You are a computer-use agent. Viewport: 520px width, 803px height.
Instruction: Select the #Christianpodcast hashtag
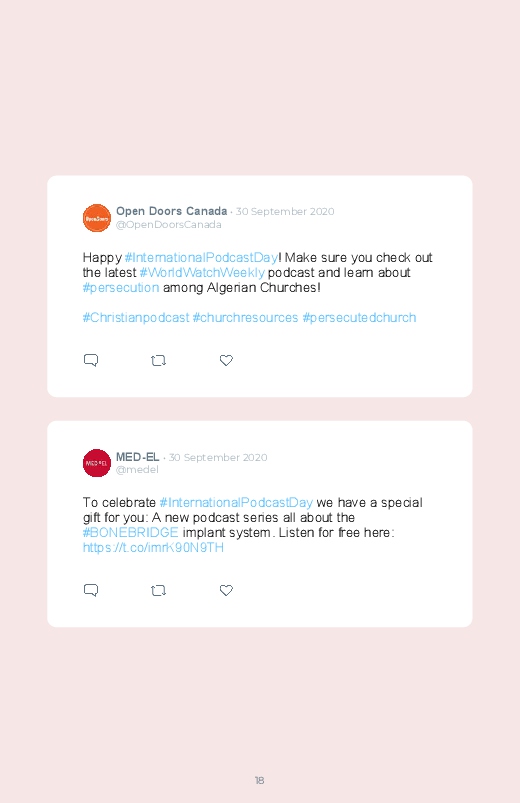click(x=136, y=318)
